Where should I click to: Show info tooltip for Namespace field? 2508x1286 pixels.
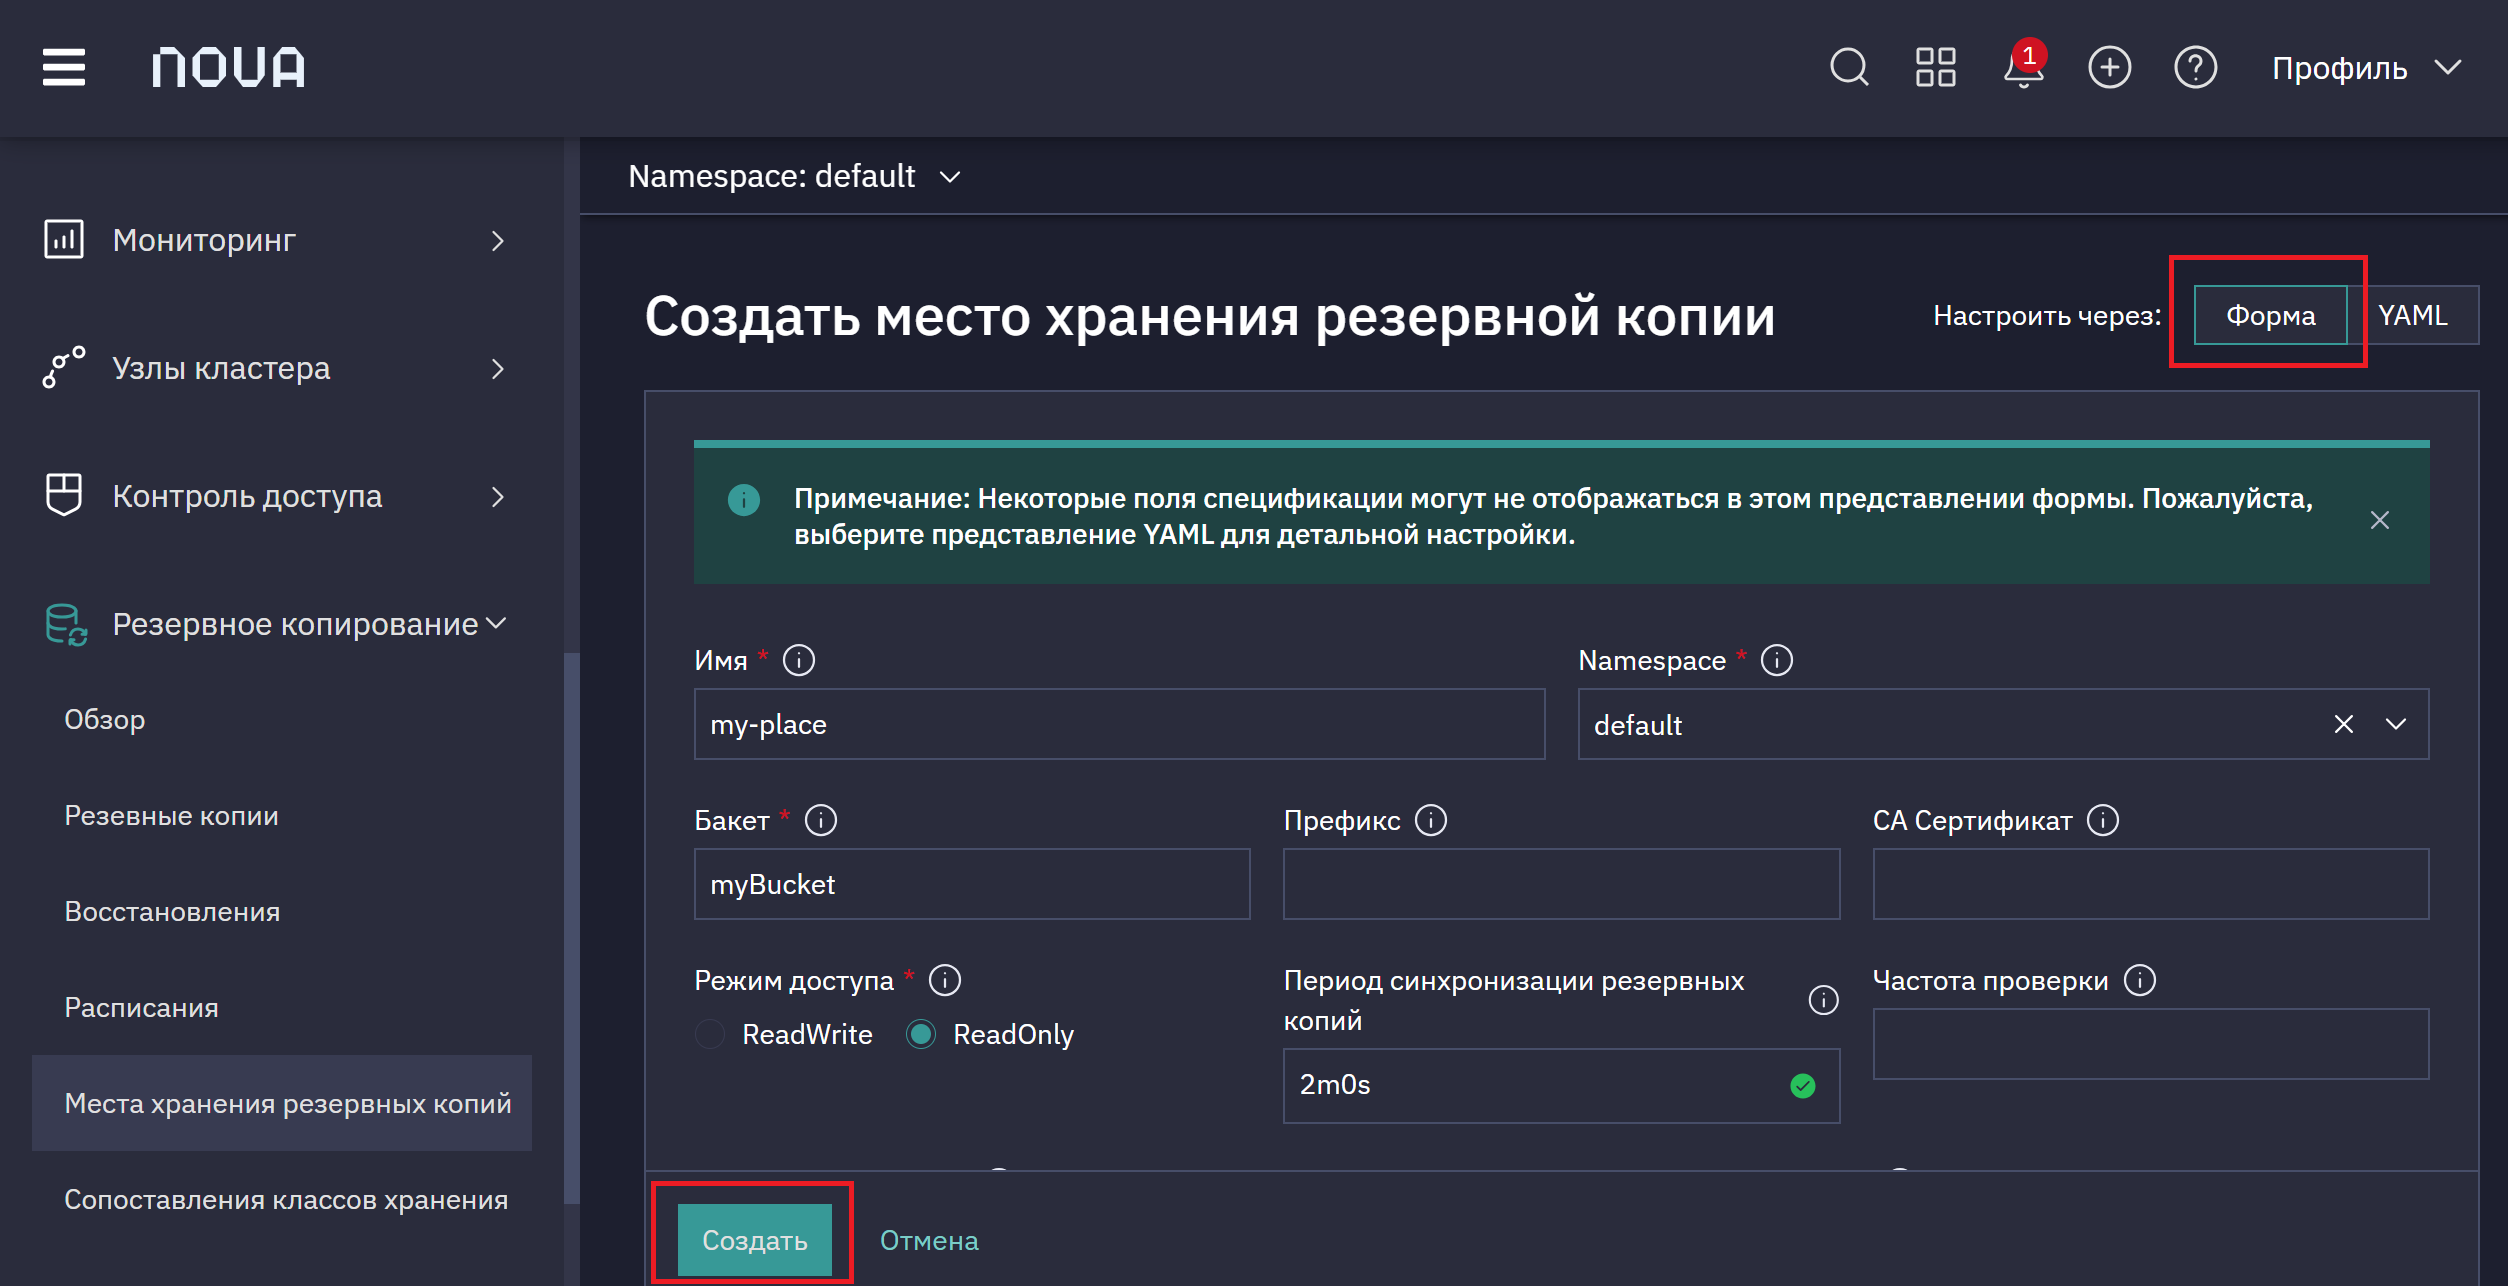(1776, 660)
